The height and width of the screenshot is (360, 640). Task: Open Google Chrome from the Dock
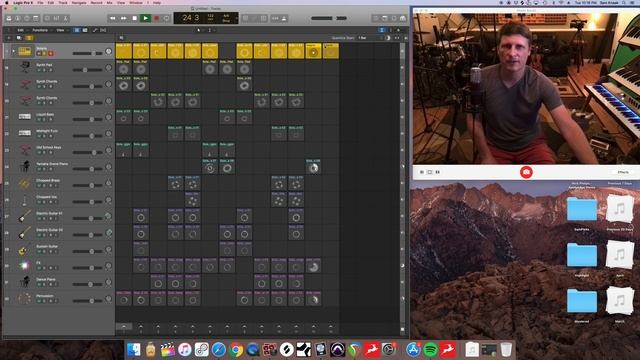point(236,349)
